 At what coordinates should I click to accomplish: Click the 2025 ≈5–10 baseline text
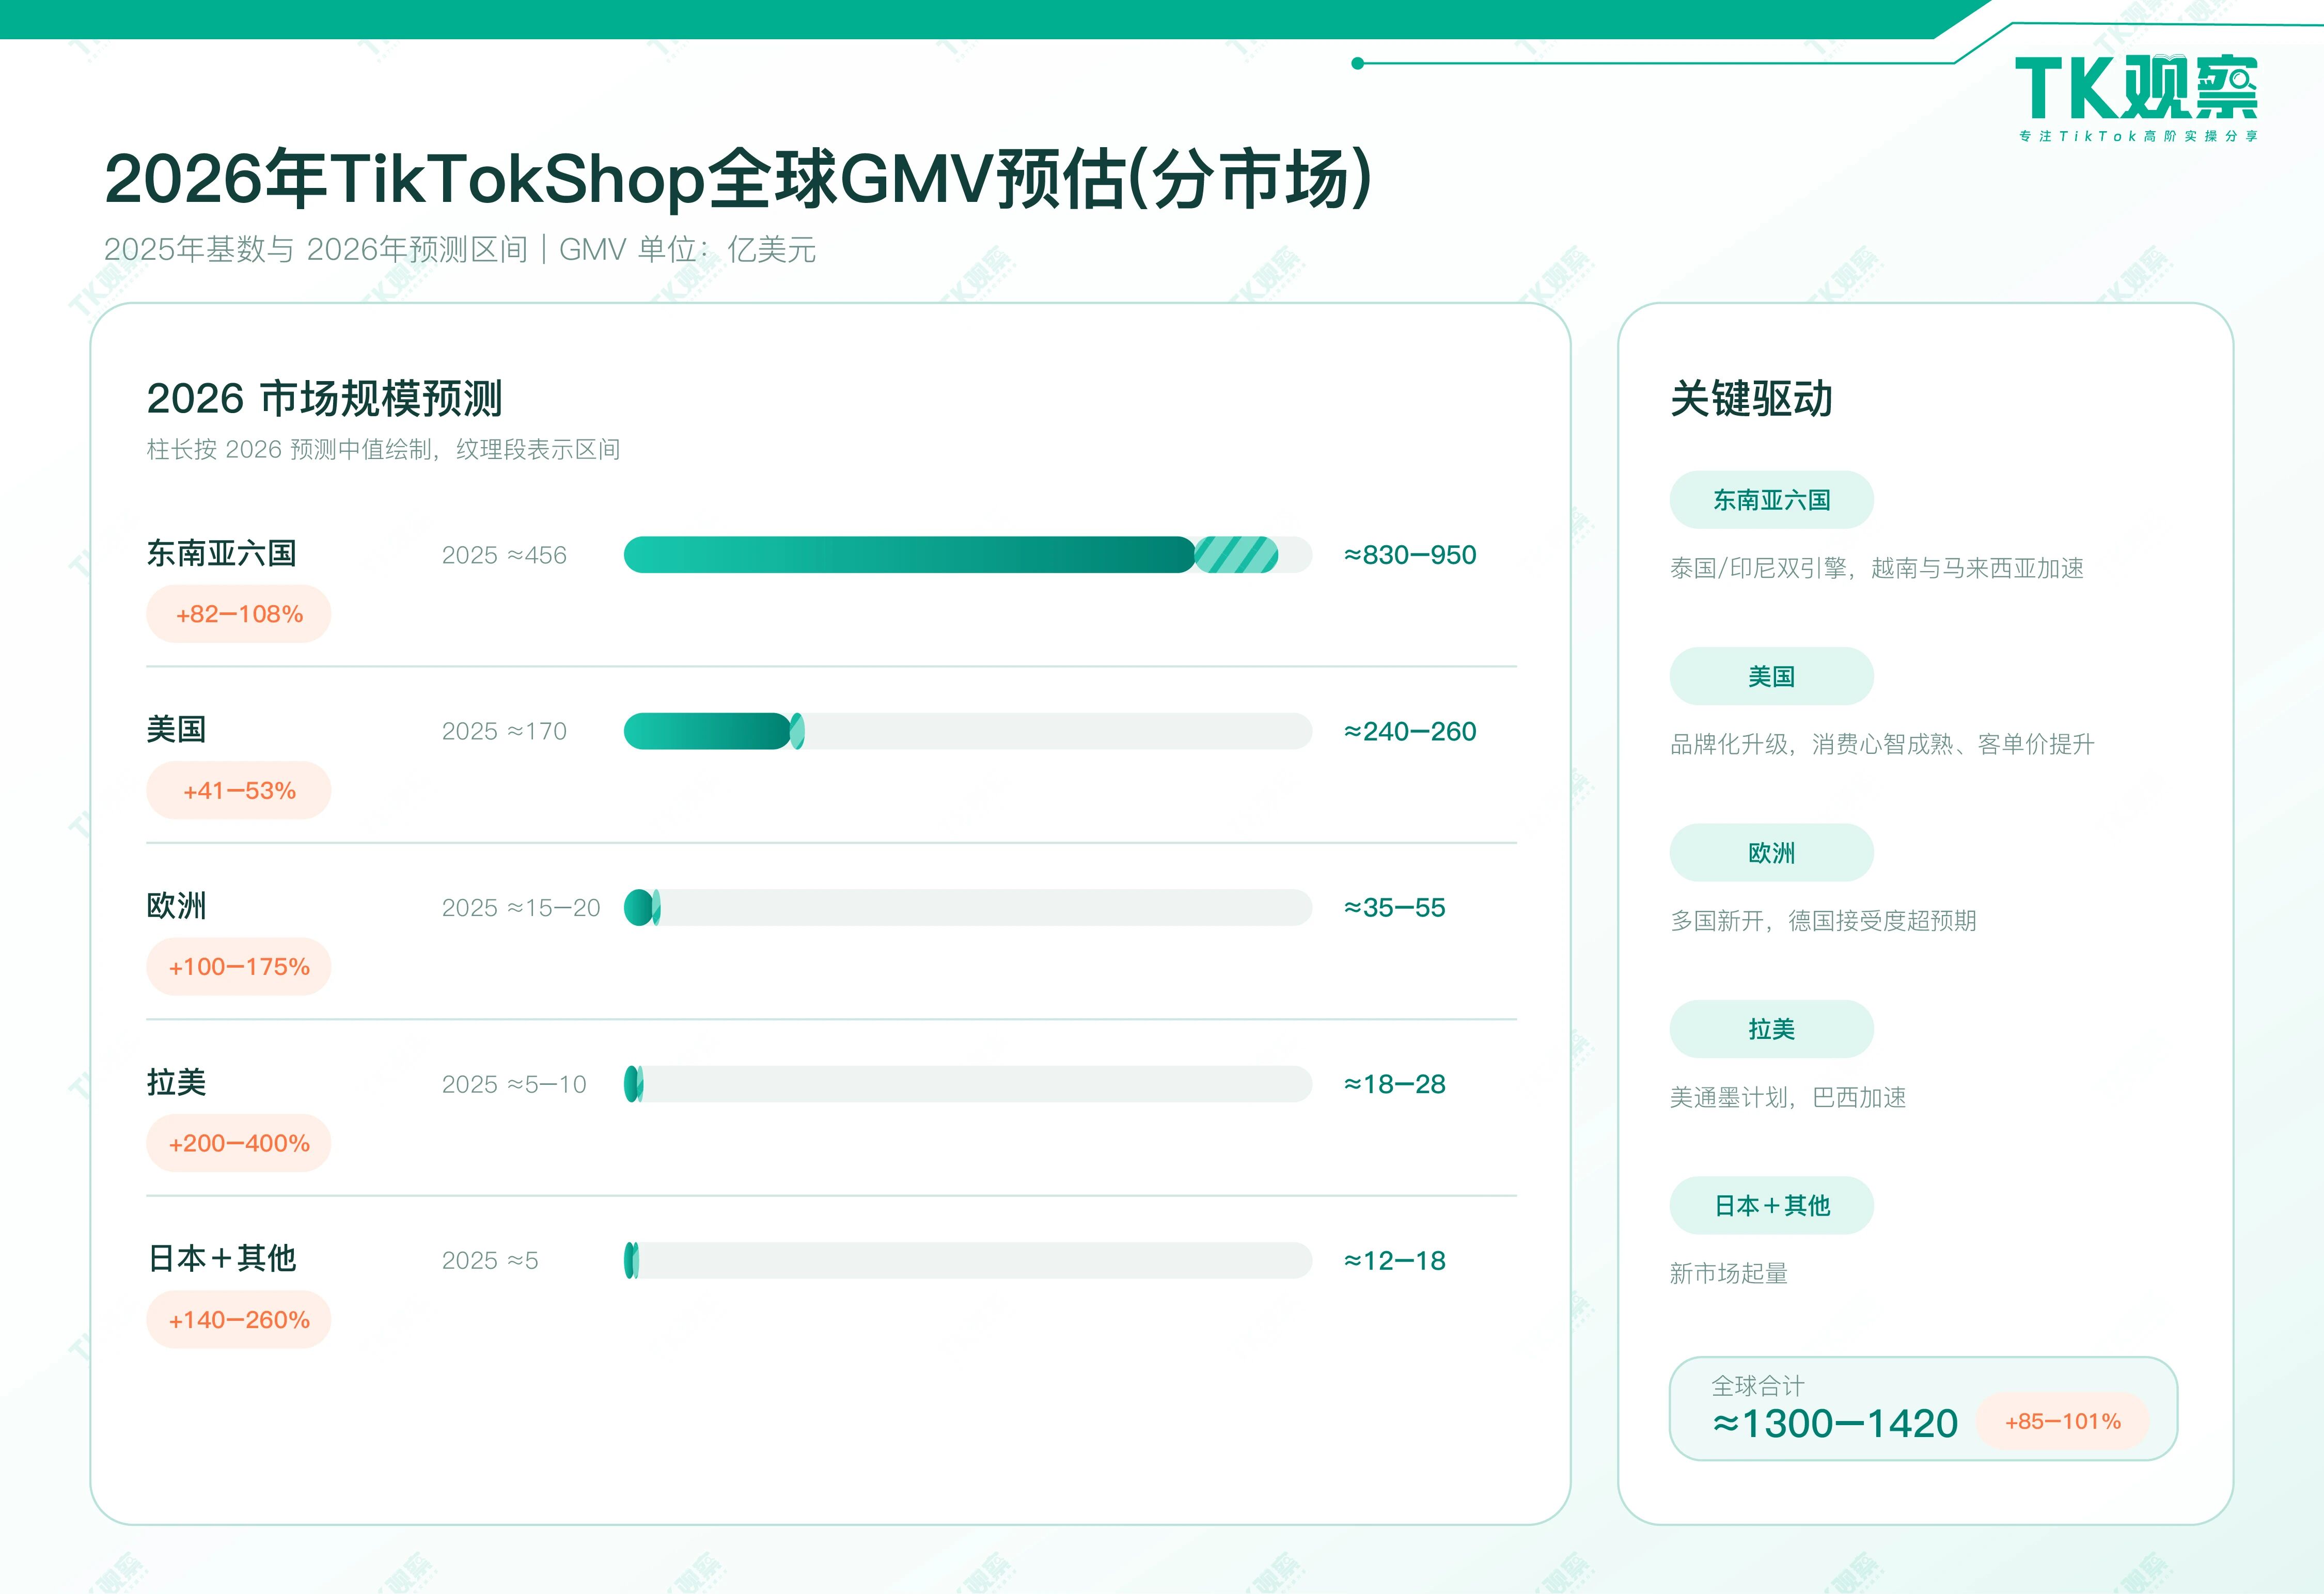click(514, 1084)
